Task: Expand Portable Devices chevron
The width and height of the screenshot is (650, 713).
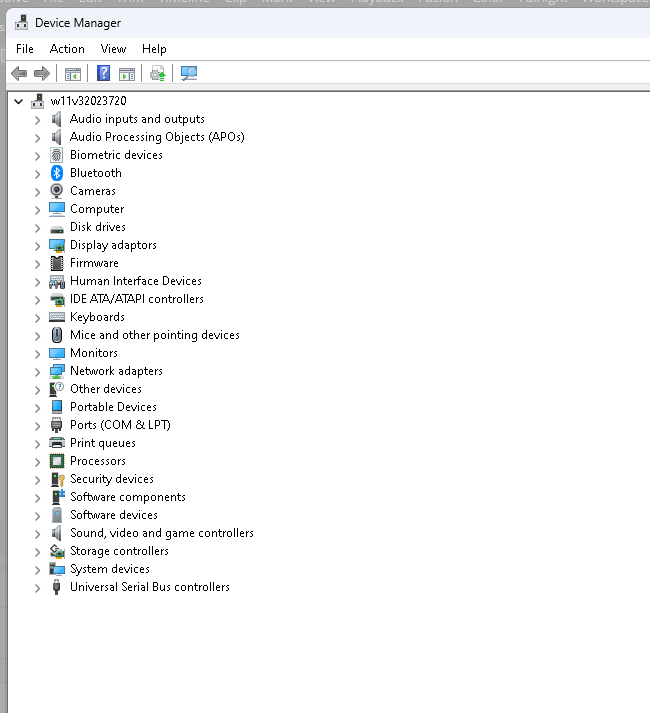Action: [x=38, y=407]
